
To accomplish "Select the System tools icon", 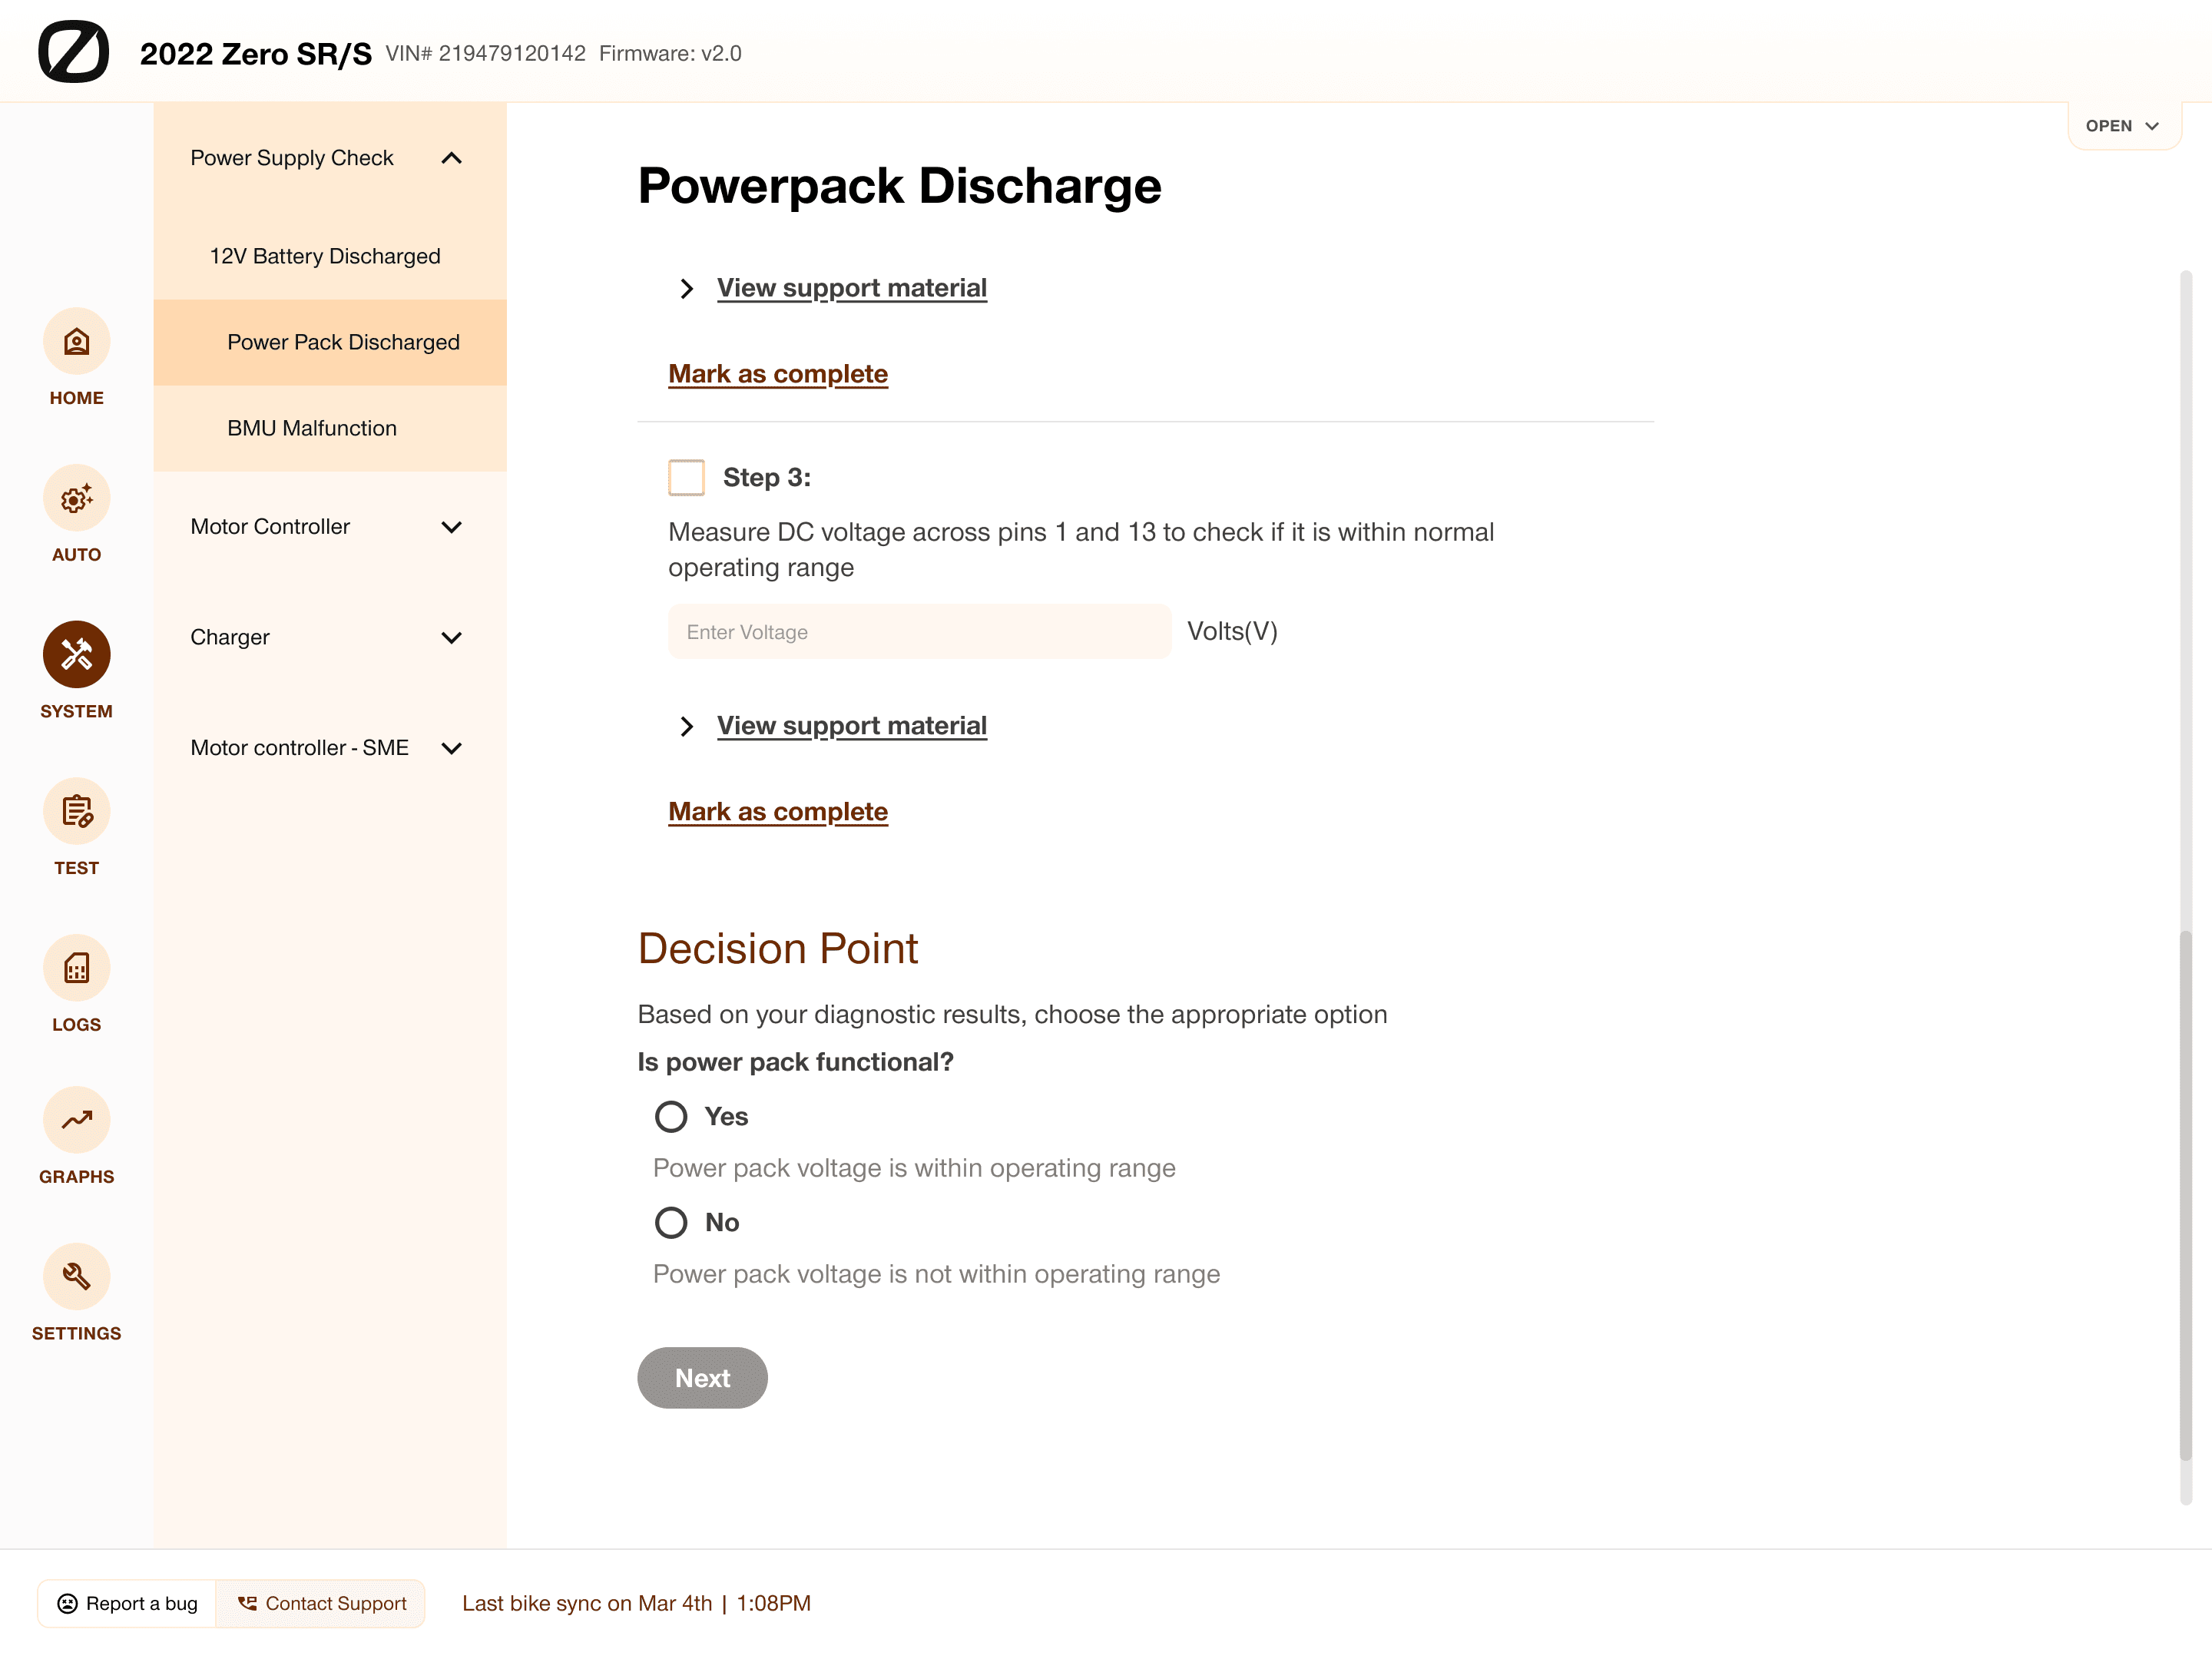I will (76, 655).
